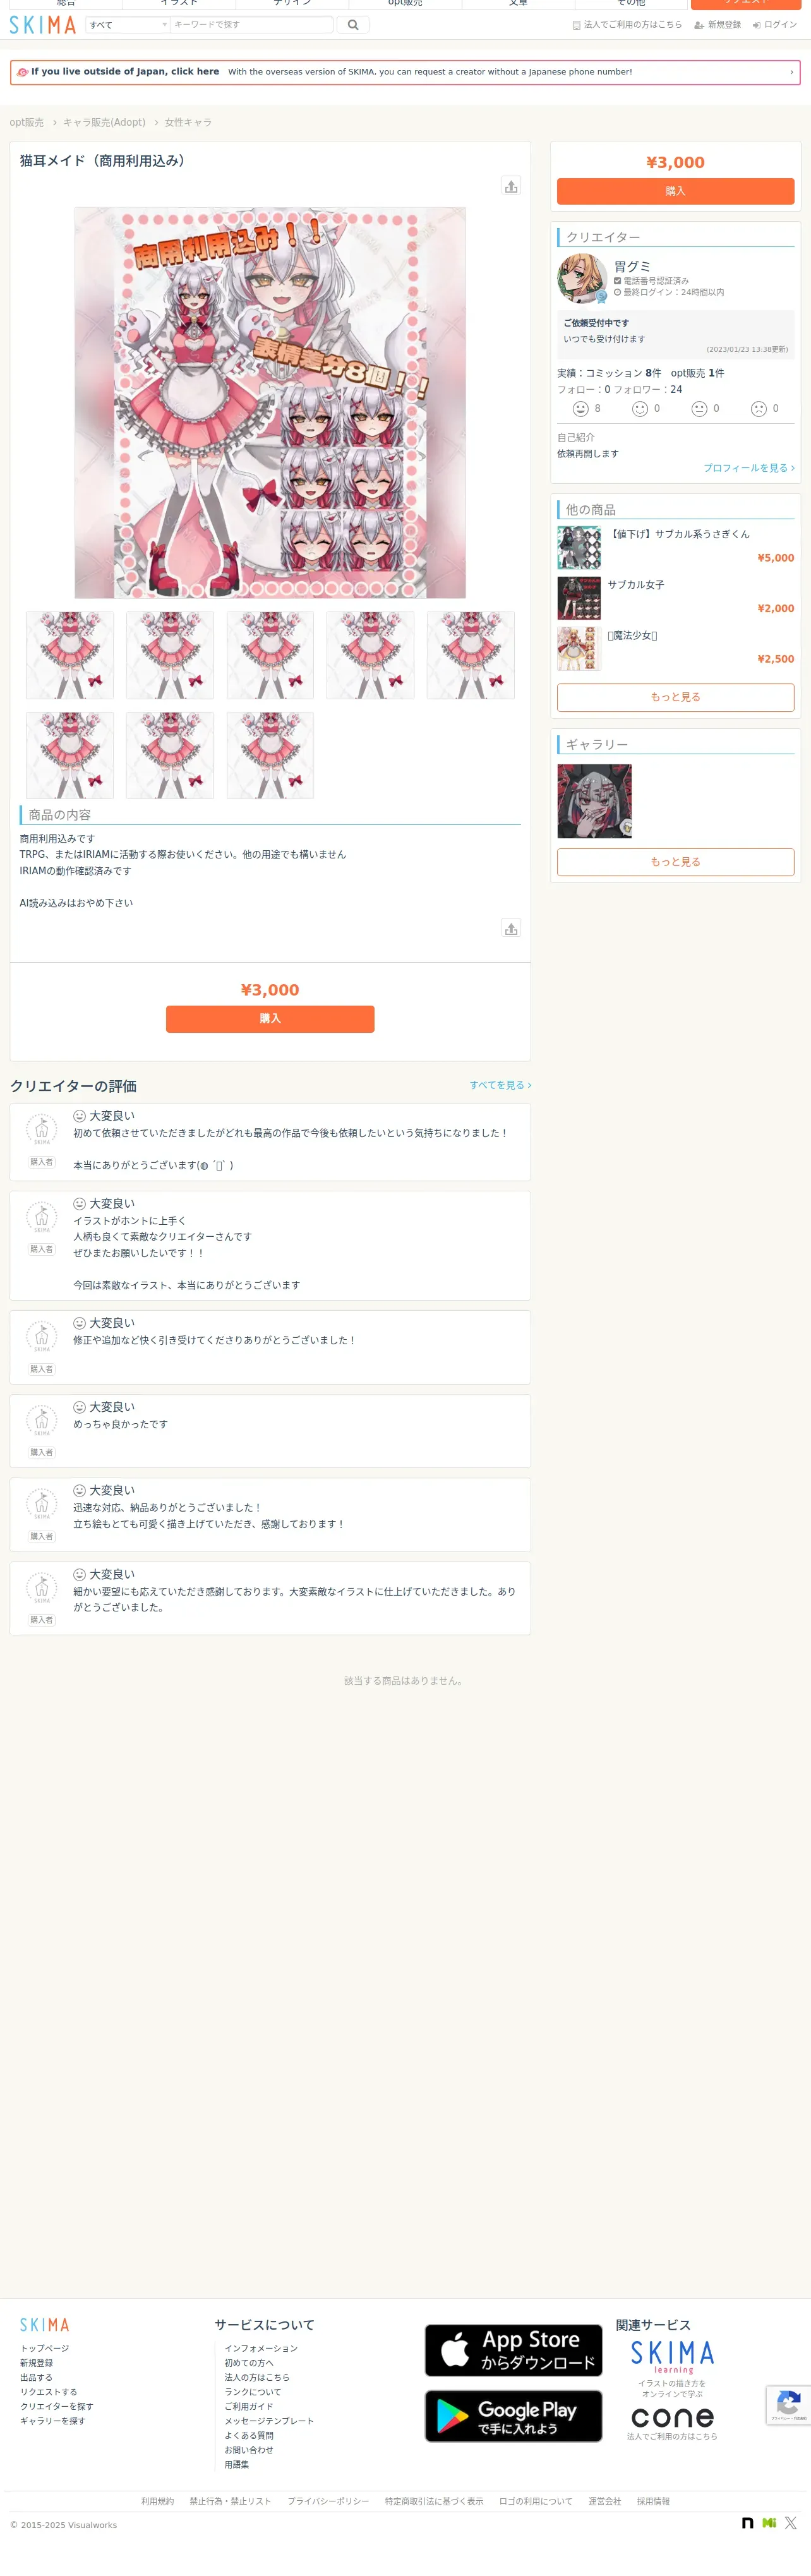
Task: Open the サブカル系うさぎくん product thumbnail
Action: pos(579,547)
